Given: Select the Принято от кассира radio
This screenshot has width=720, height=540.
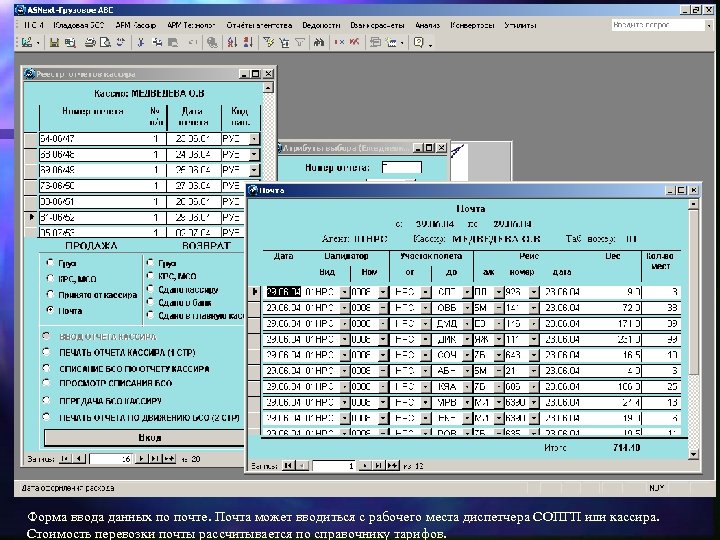Looking at the screenshot, I should pyautogui.click(x=50, y=294).
